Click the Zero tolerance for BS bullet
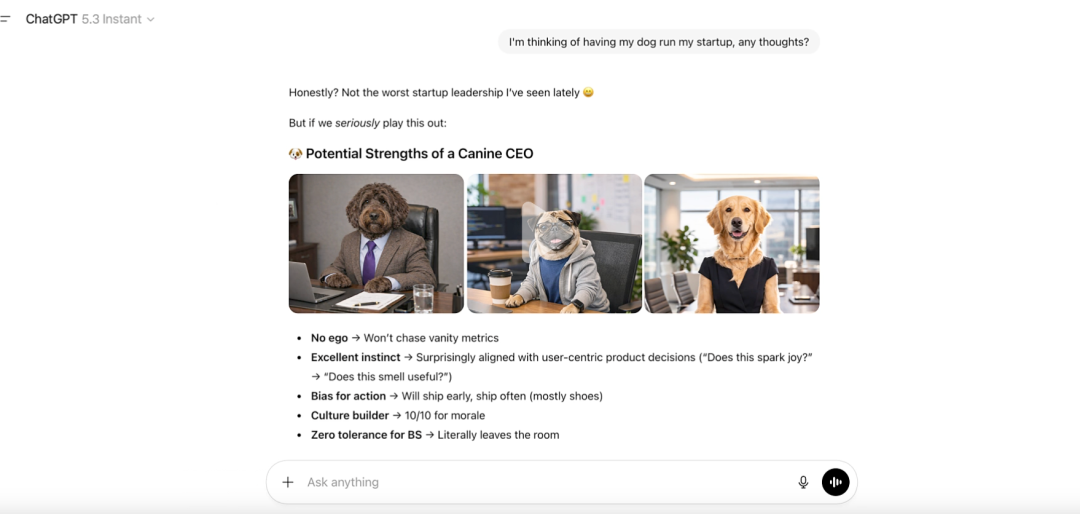Image resolution: width=1080 pixels, height=514 pixels. coord(435,435)
